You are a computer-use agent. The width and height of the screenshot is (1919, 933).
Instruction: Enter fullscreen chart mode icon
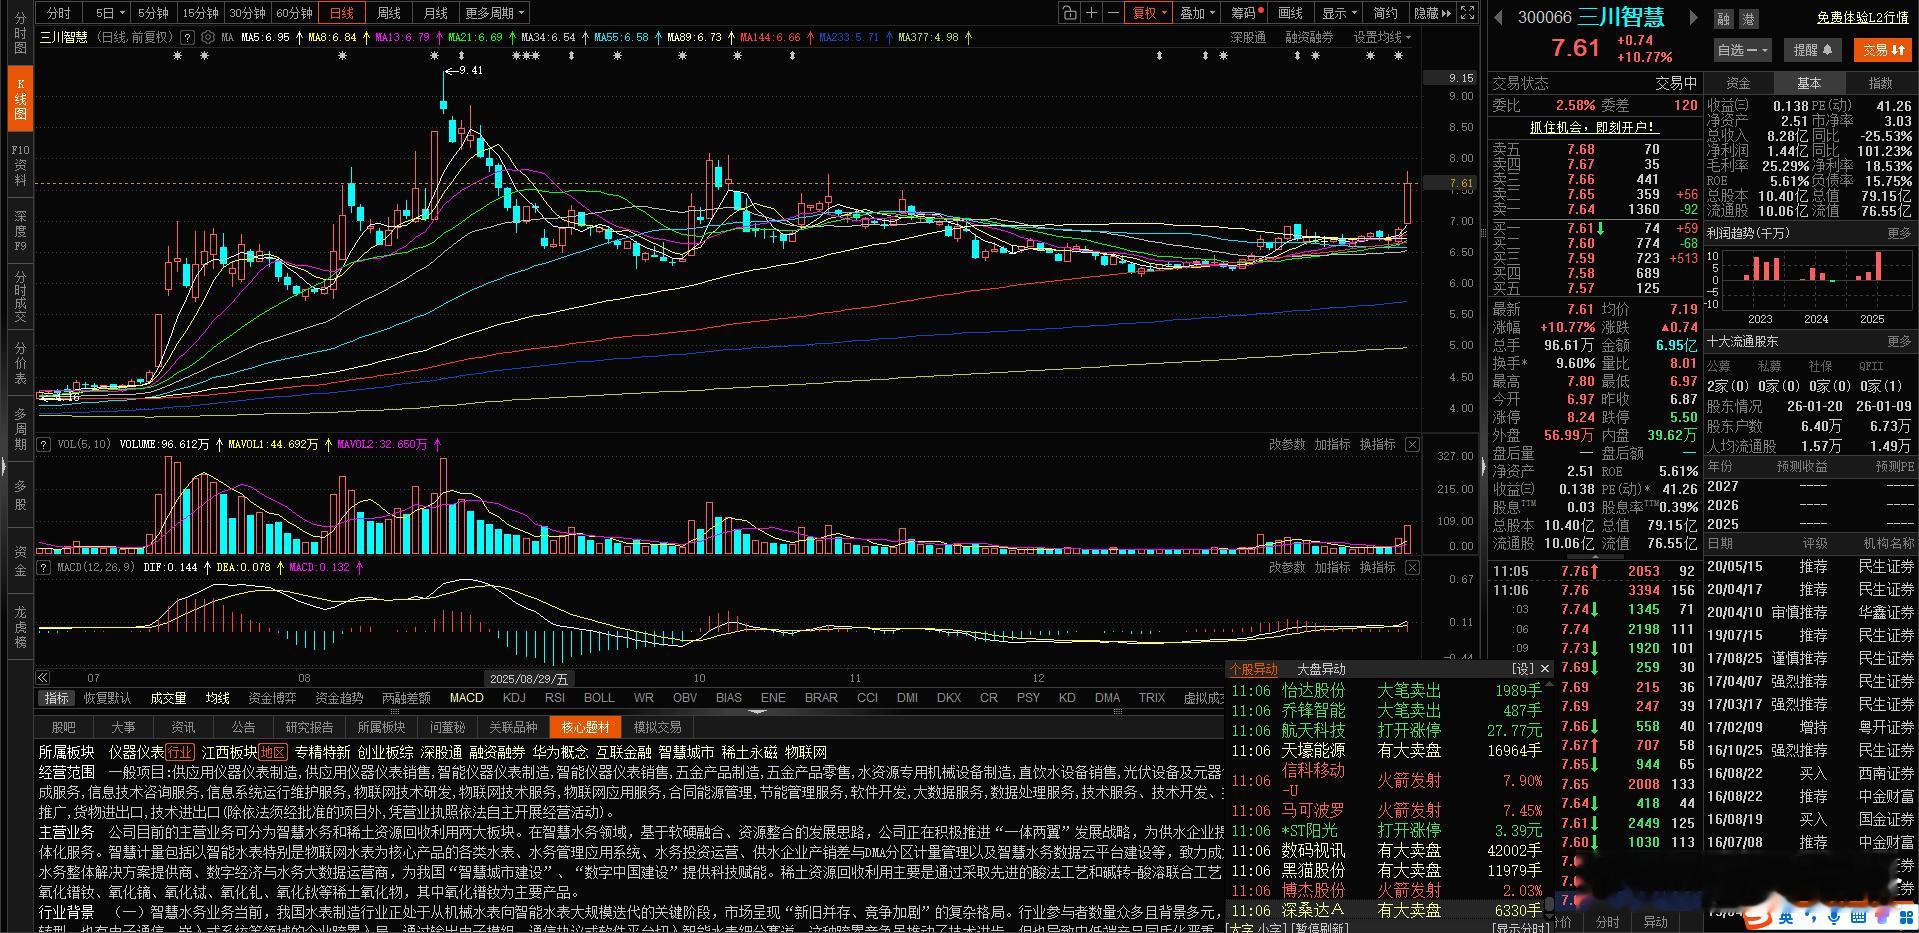pyautogui.click(x=1467, y=13)
